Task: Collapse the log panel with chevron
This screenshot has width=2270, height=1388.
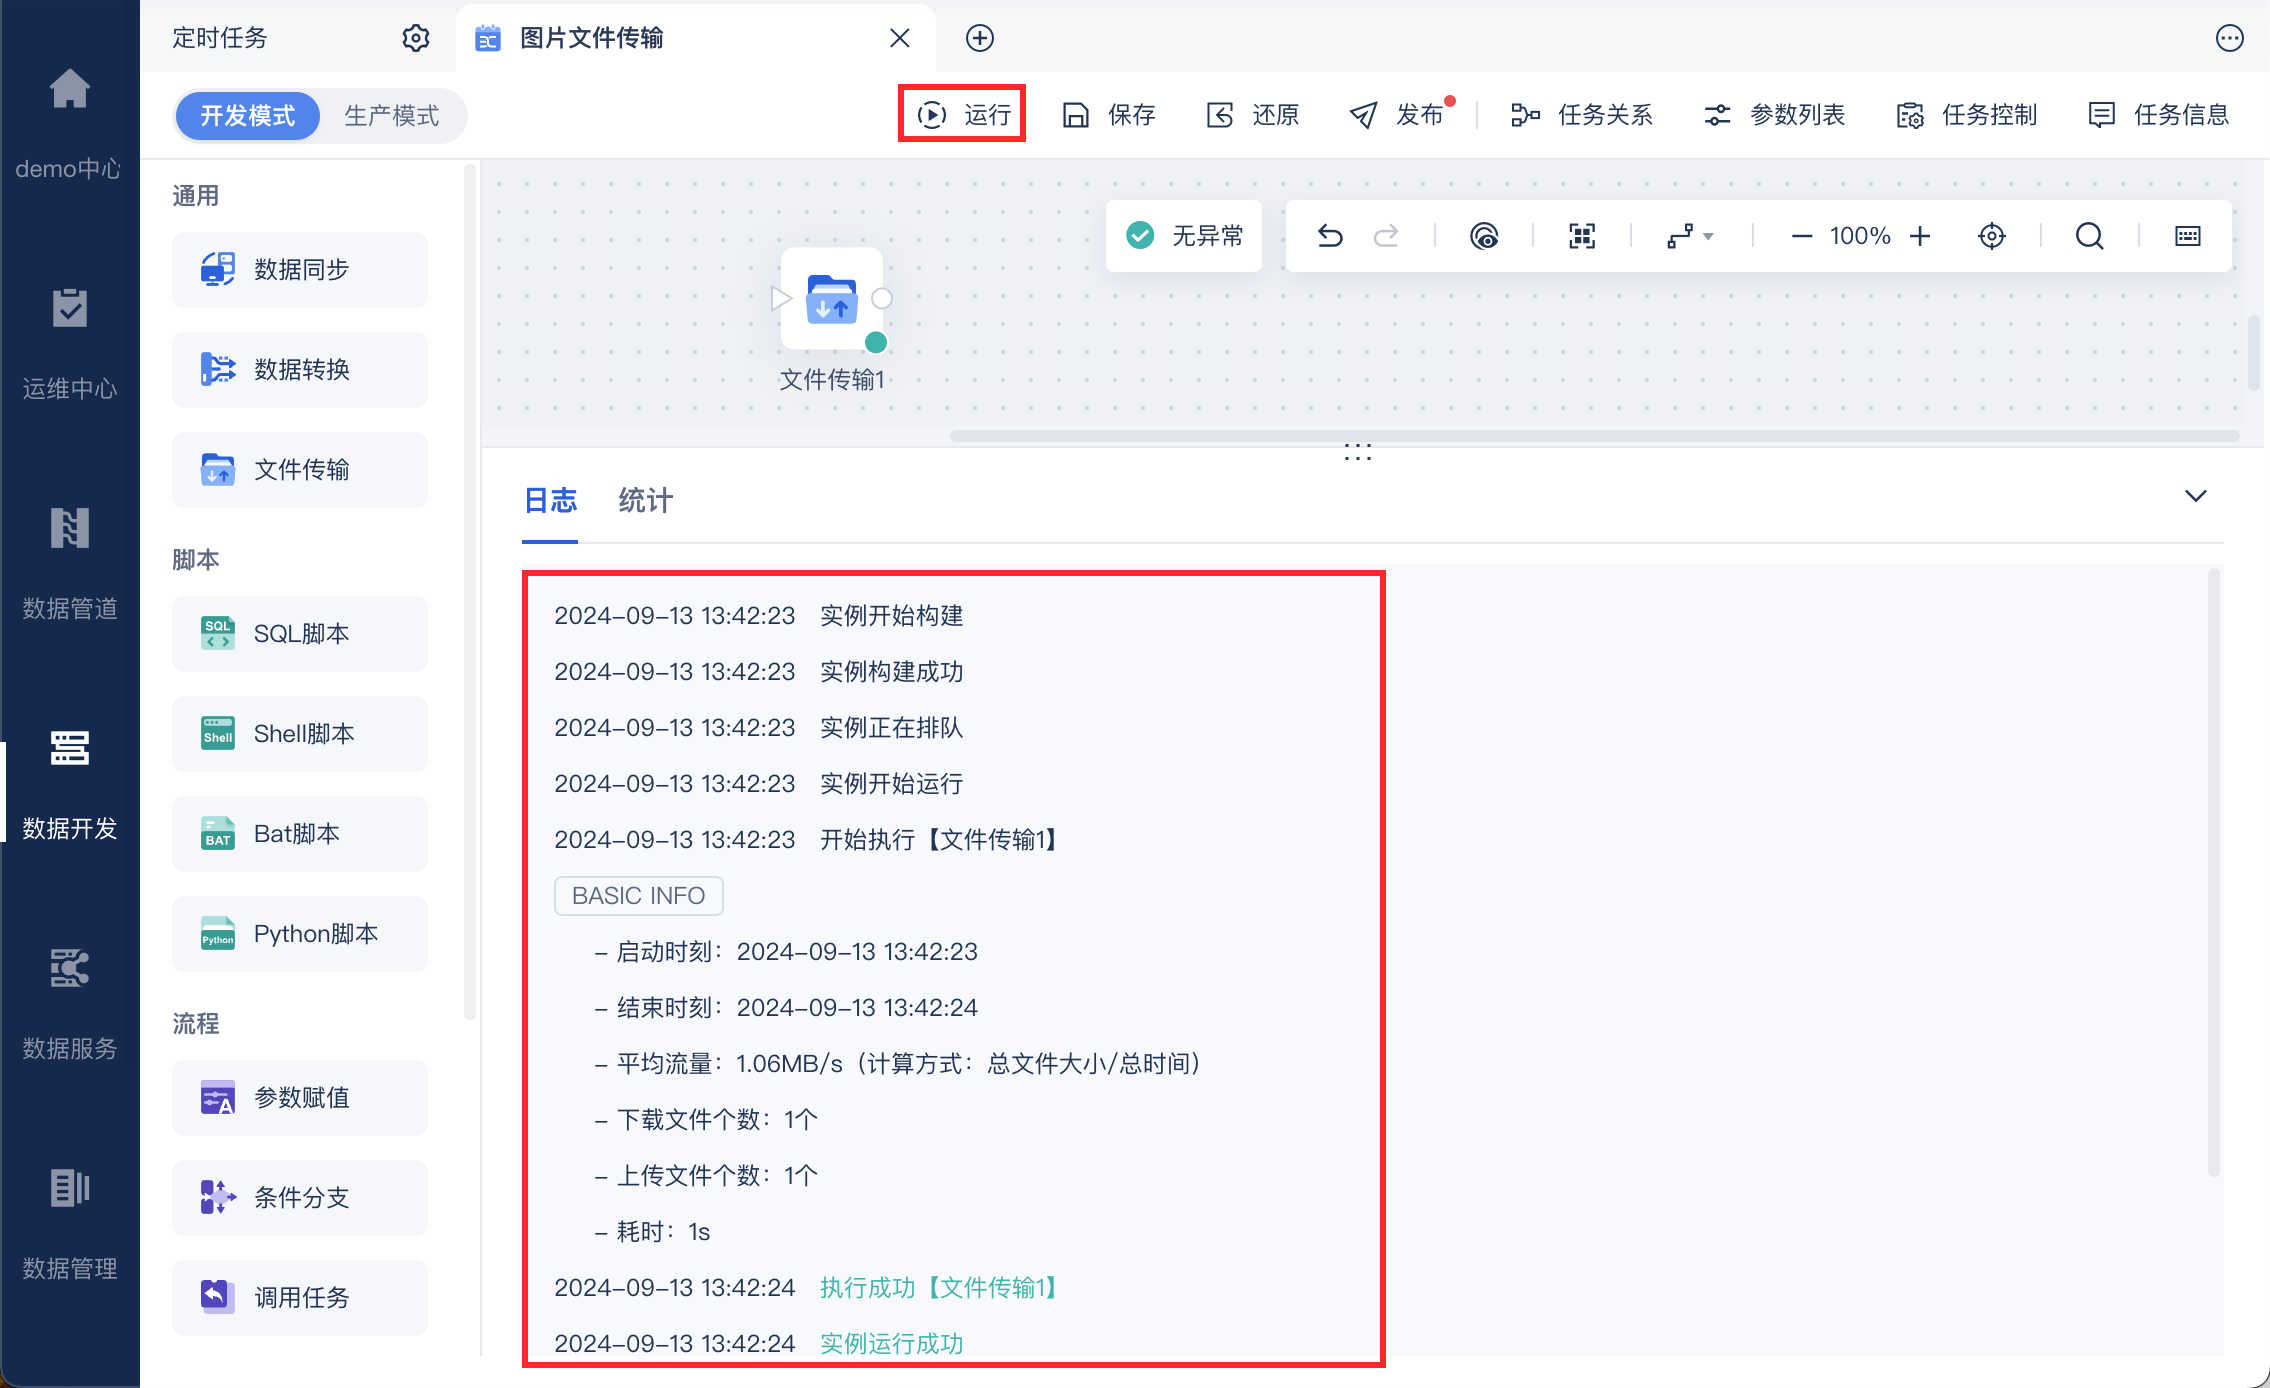Action: [2196, 496]
